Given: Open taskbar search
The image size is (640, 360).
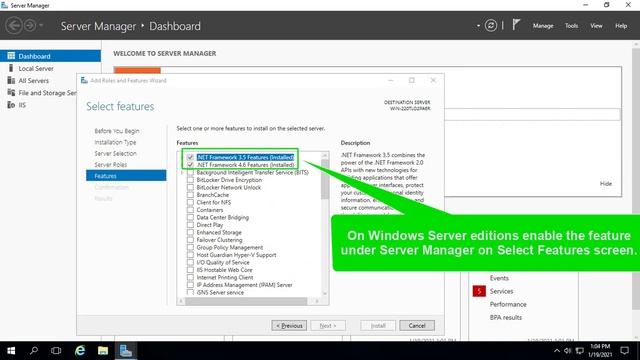Looking at the screenshot, I should point(34,351).
